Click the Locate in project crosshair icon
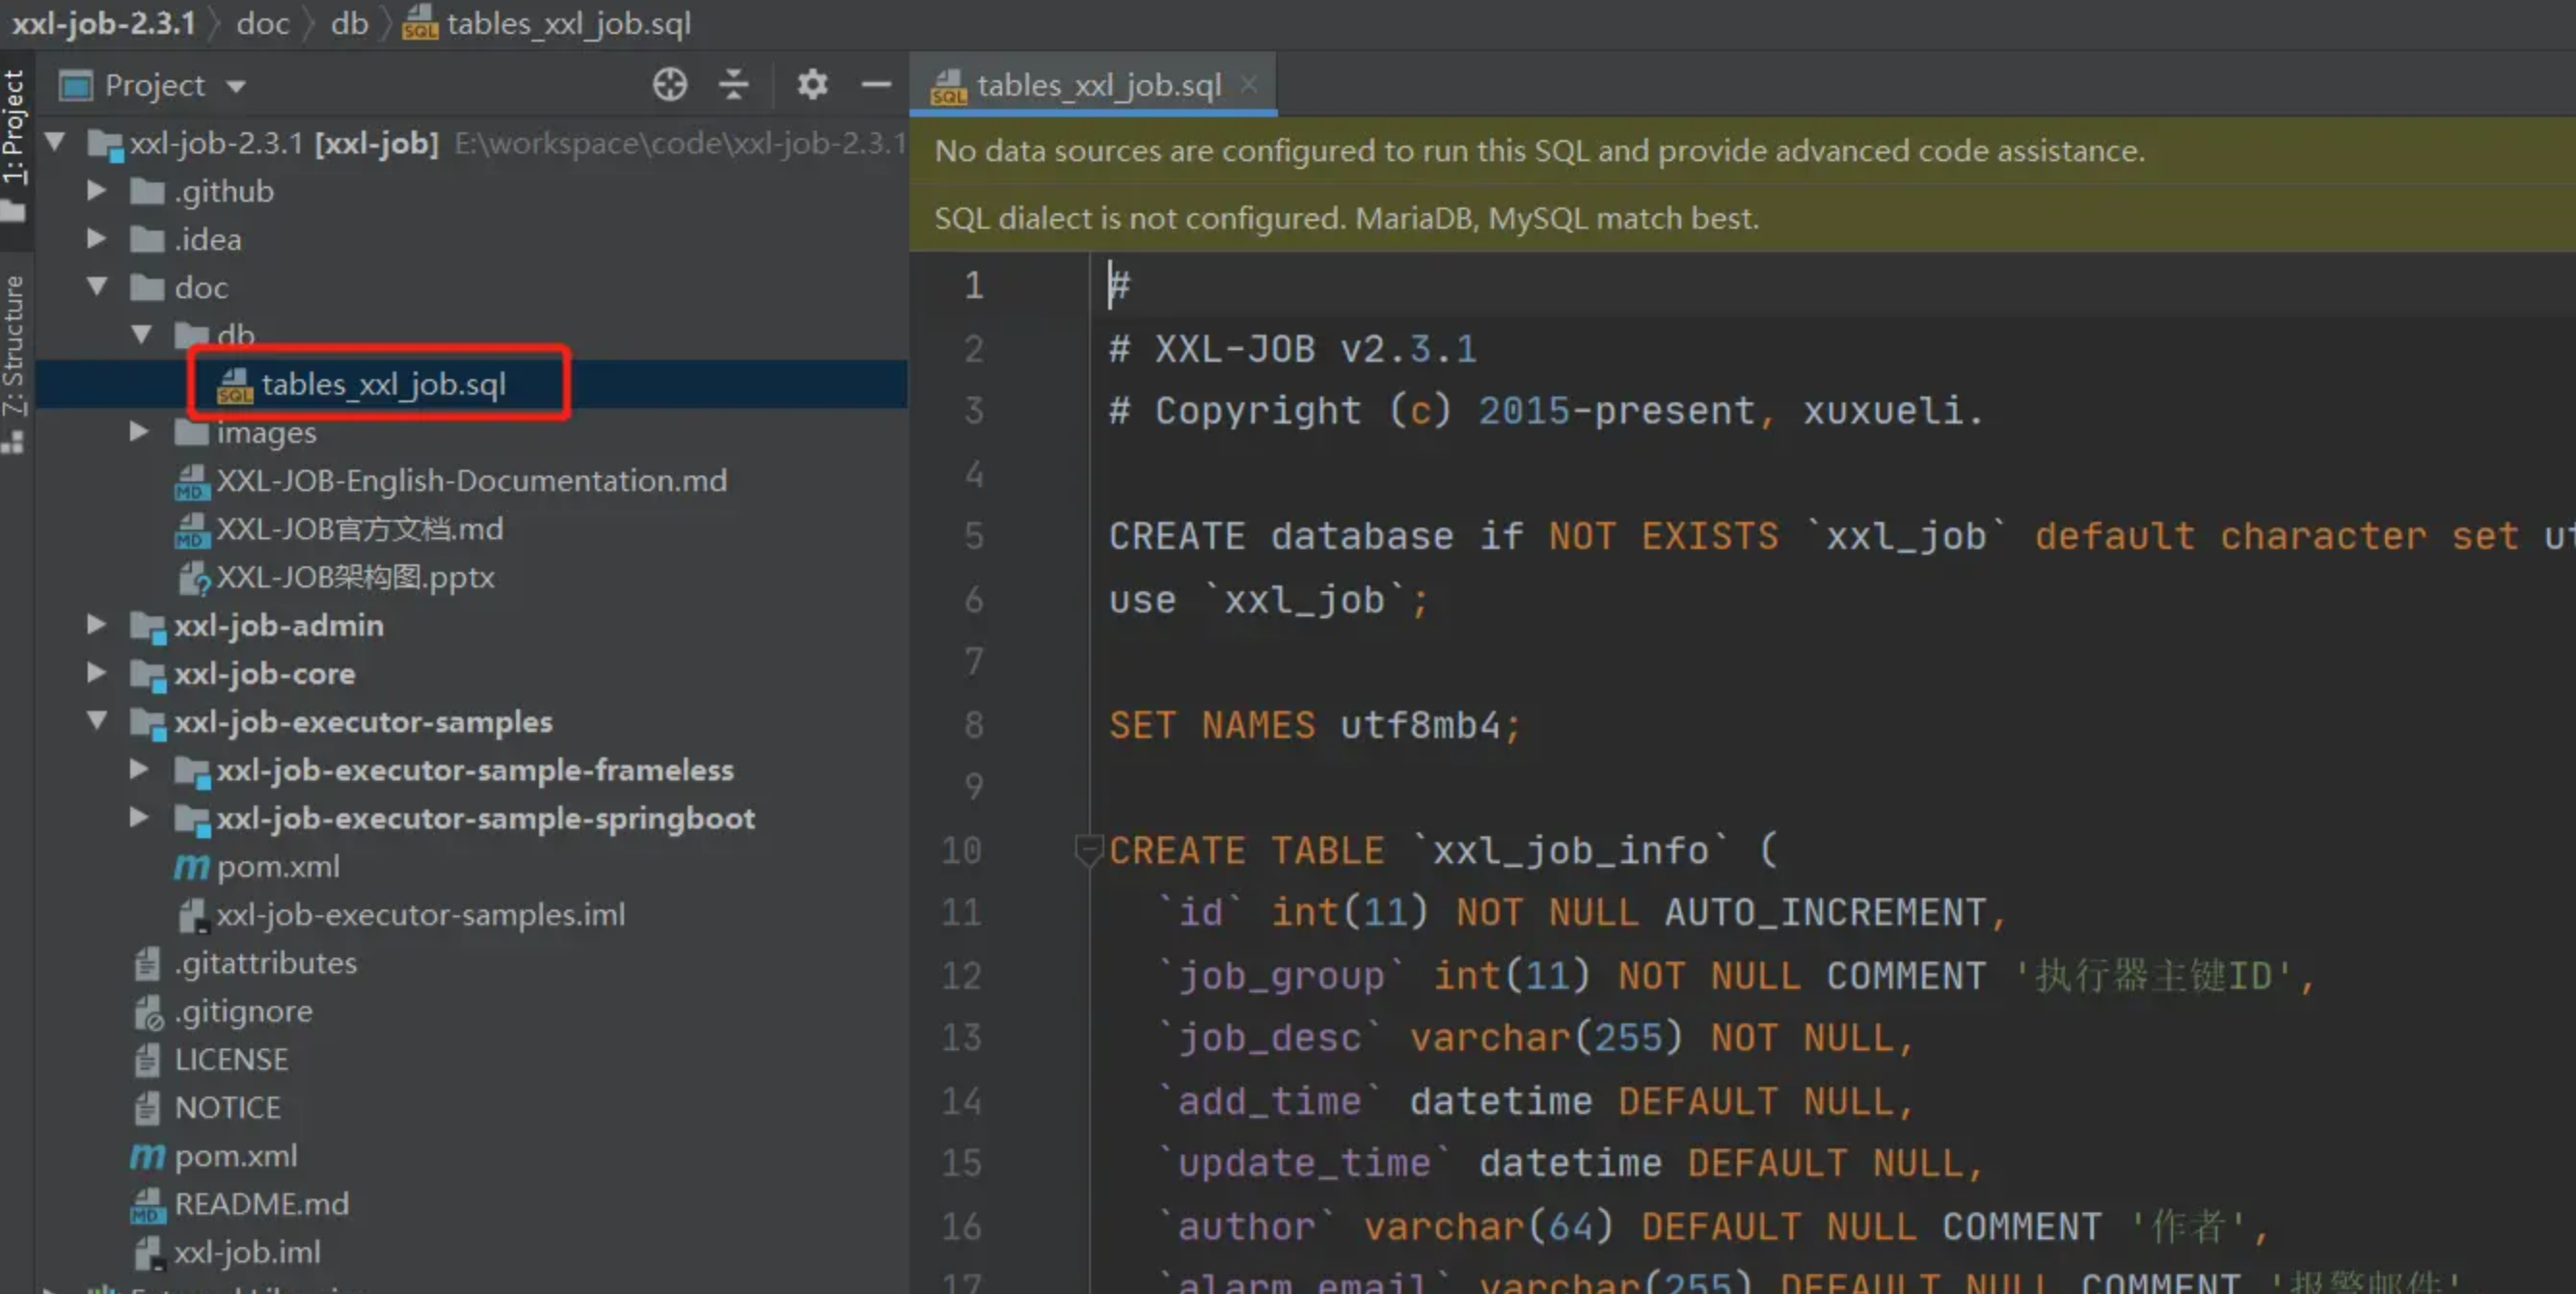The image size is (2576, 1294). 670,85
